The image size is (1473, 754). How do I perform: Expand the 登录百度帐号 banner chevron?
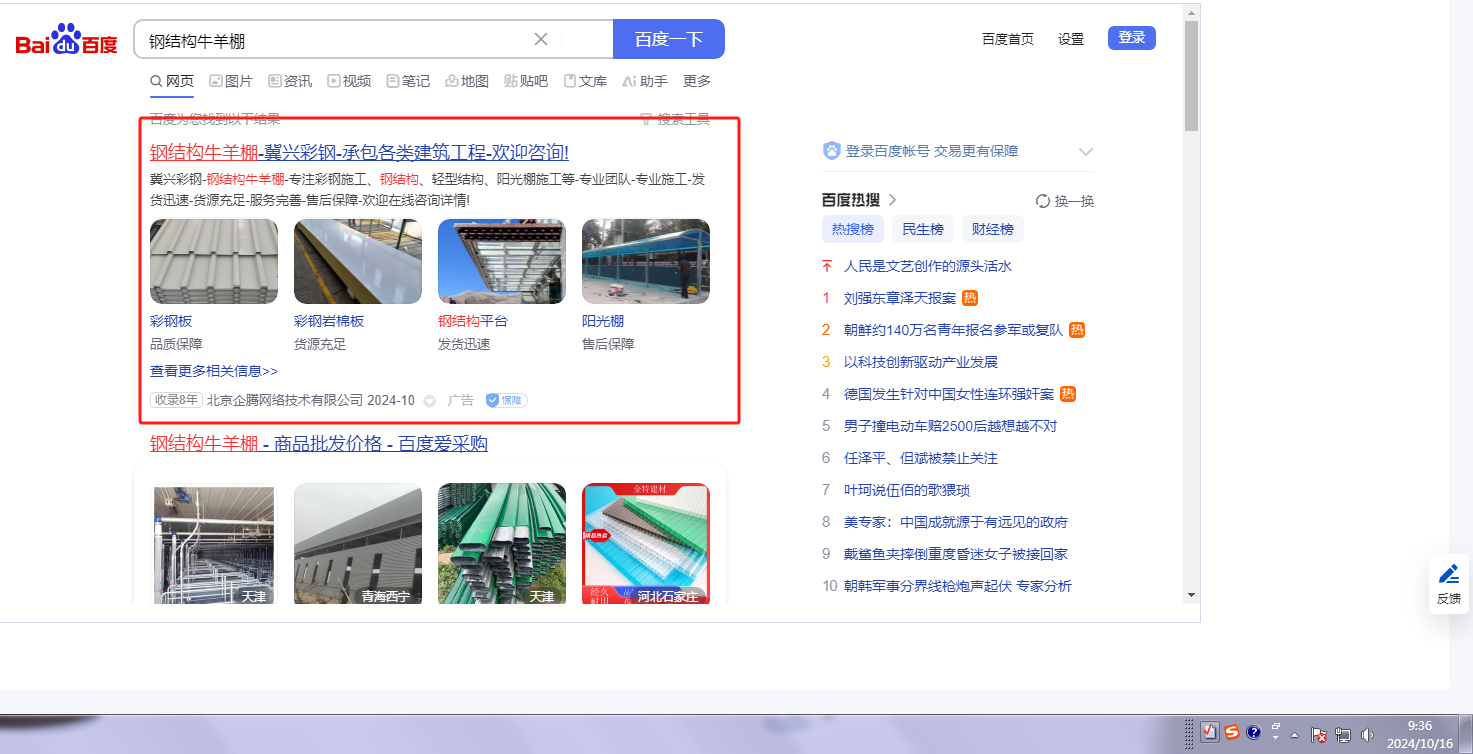(x=1086, y=152)
